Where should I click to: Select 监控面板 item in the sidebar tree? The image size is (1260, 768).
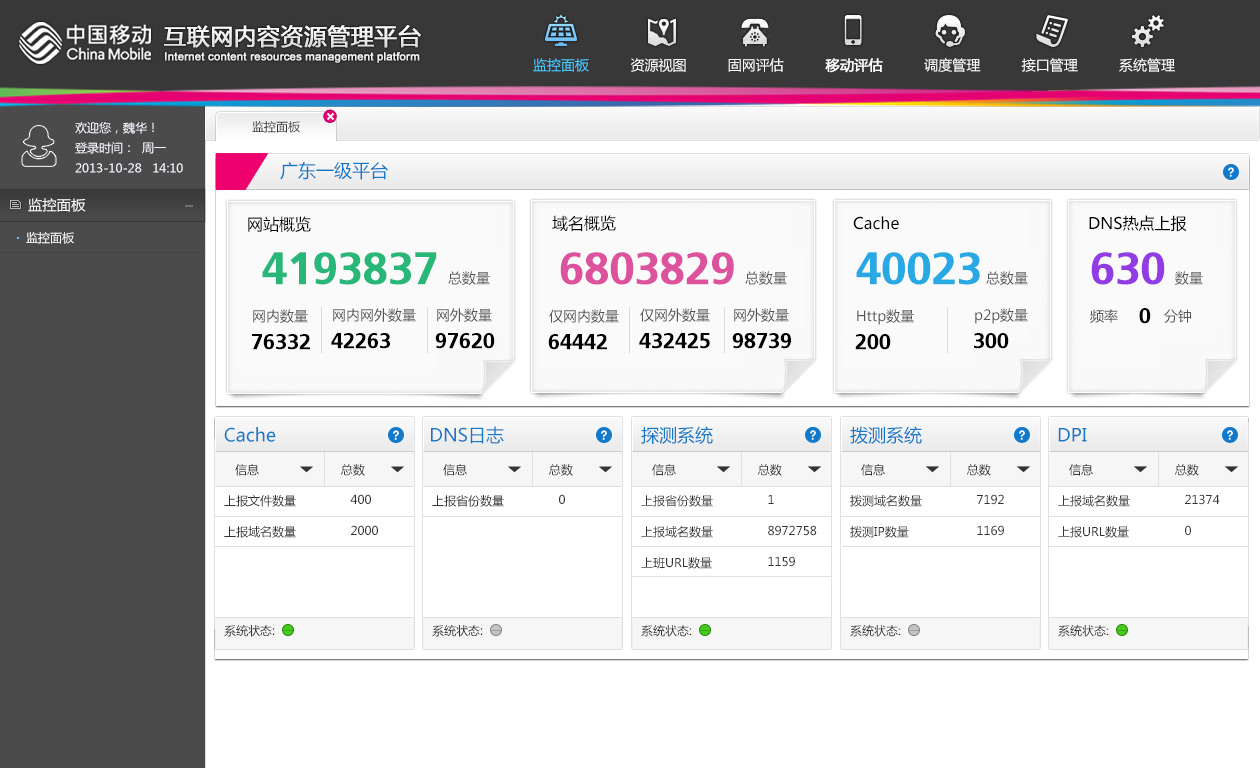coord(50,238)
